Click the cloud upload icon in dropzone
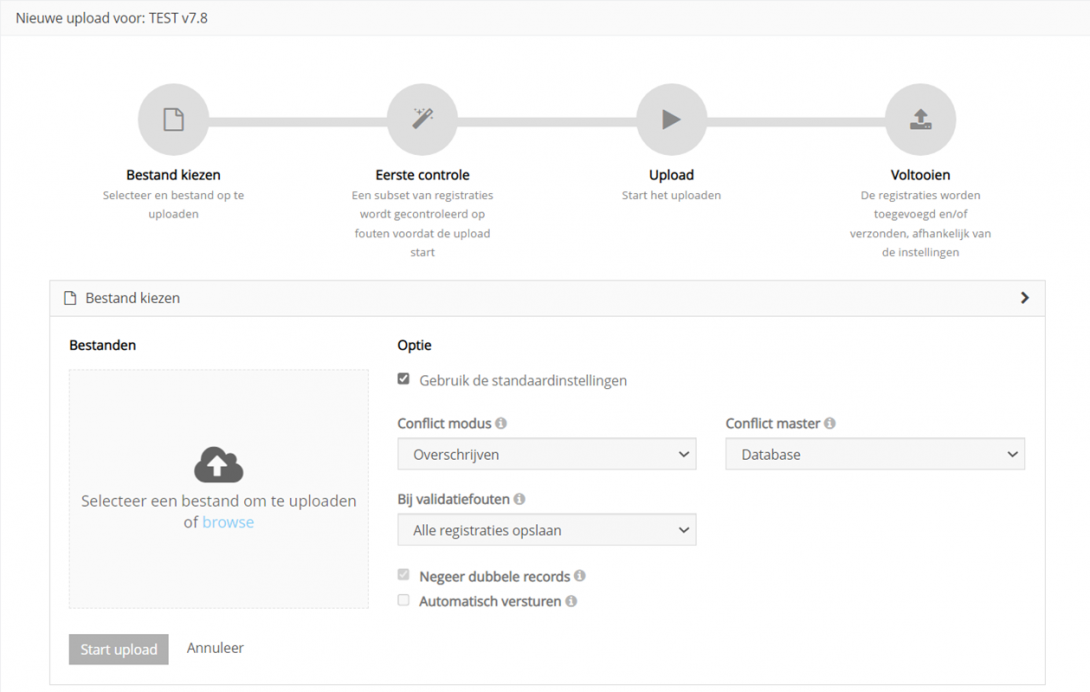The image size is (1090, 692). [x=218, y=465]
